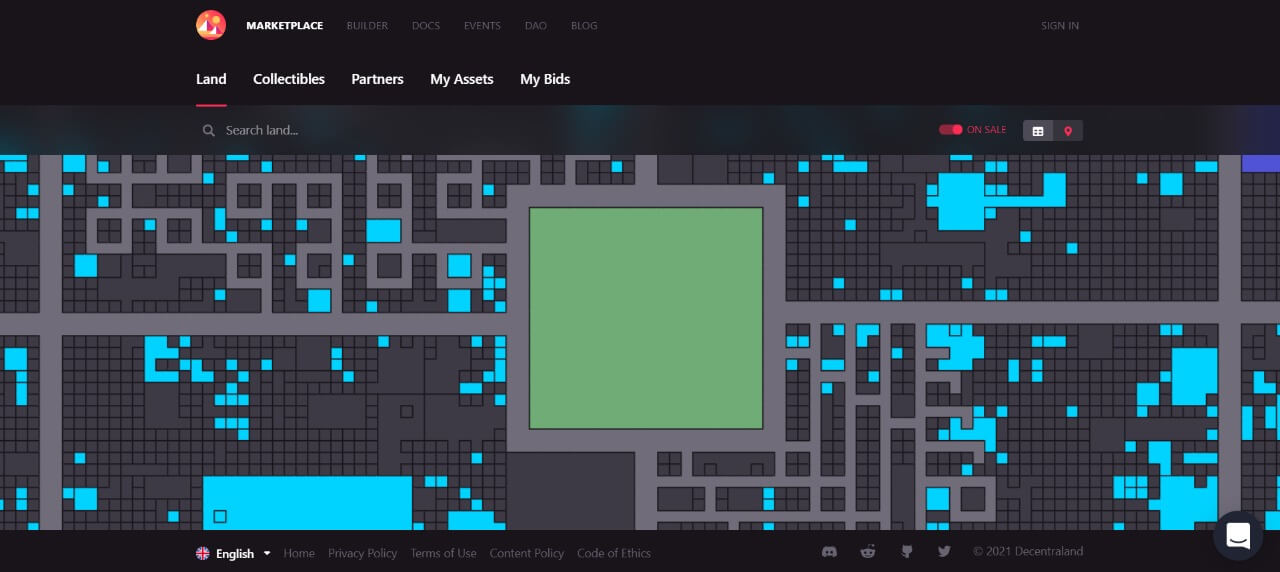1280x572 pixels.
Task: Open the GitHub link icon
Action: [906, 552]
